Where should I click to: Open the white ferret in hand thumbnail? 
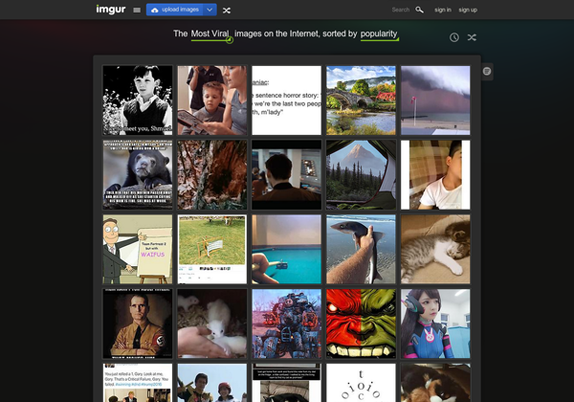pyautogui.click(x=212, y=324)
